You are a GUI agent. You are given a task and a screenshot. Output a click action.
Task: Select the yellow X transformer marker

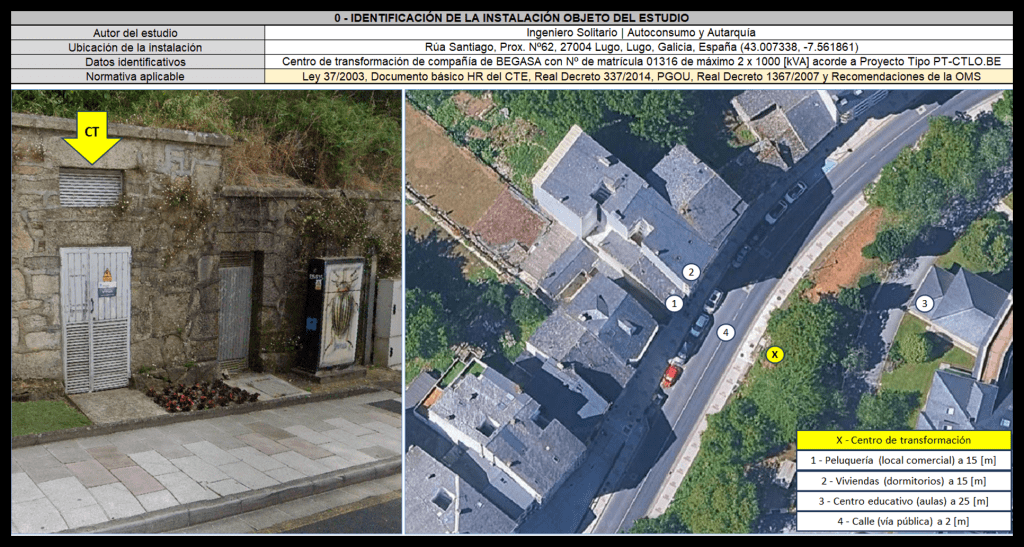(774, 354)
